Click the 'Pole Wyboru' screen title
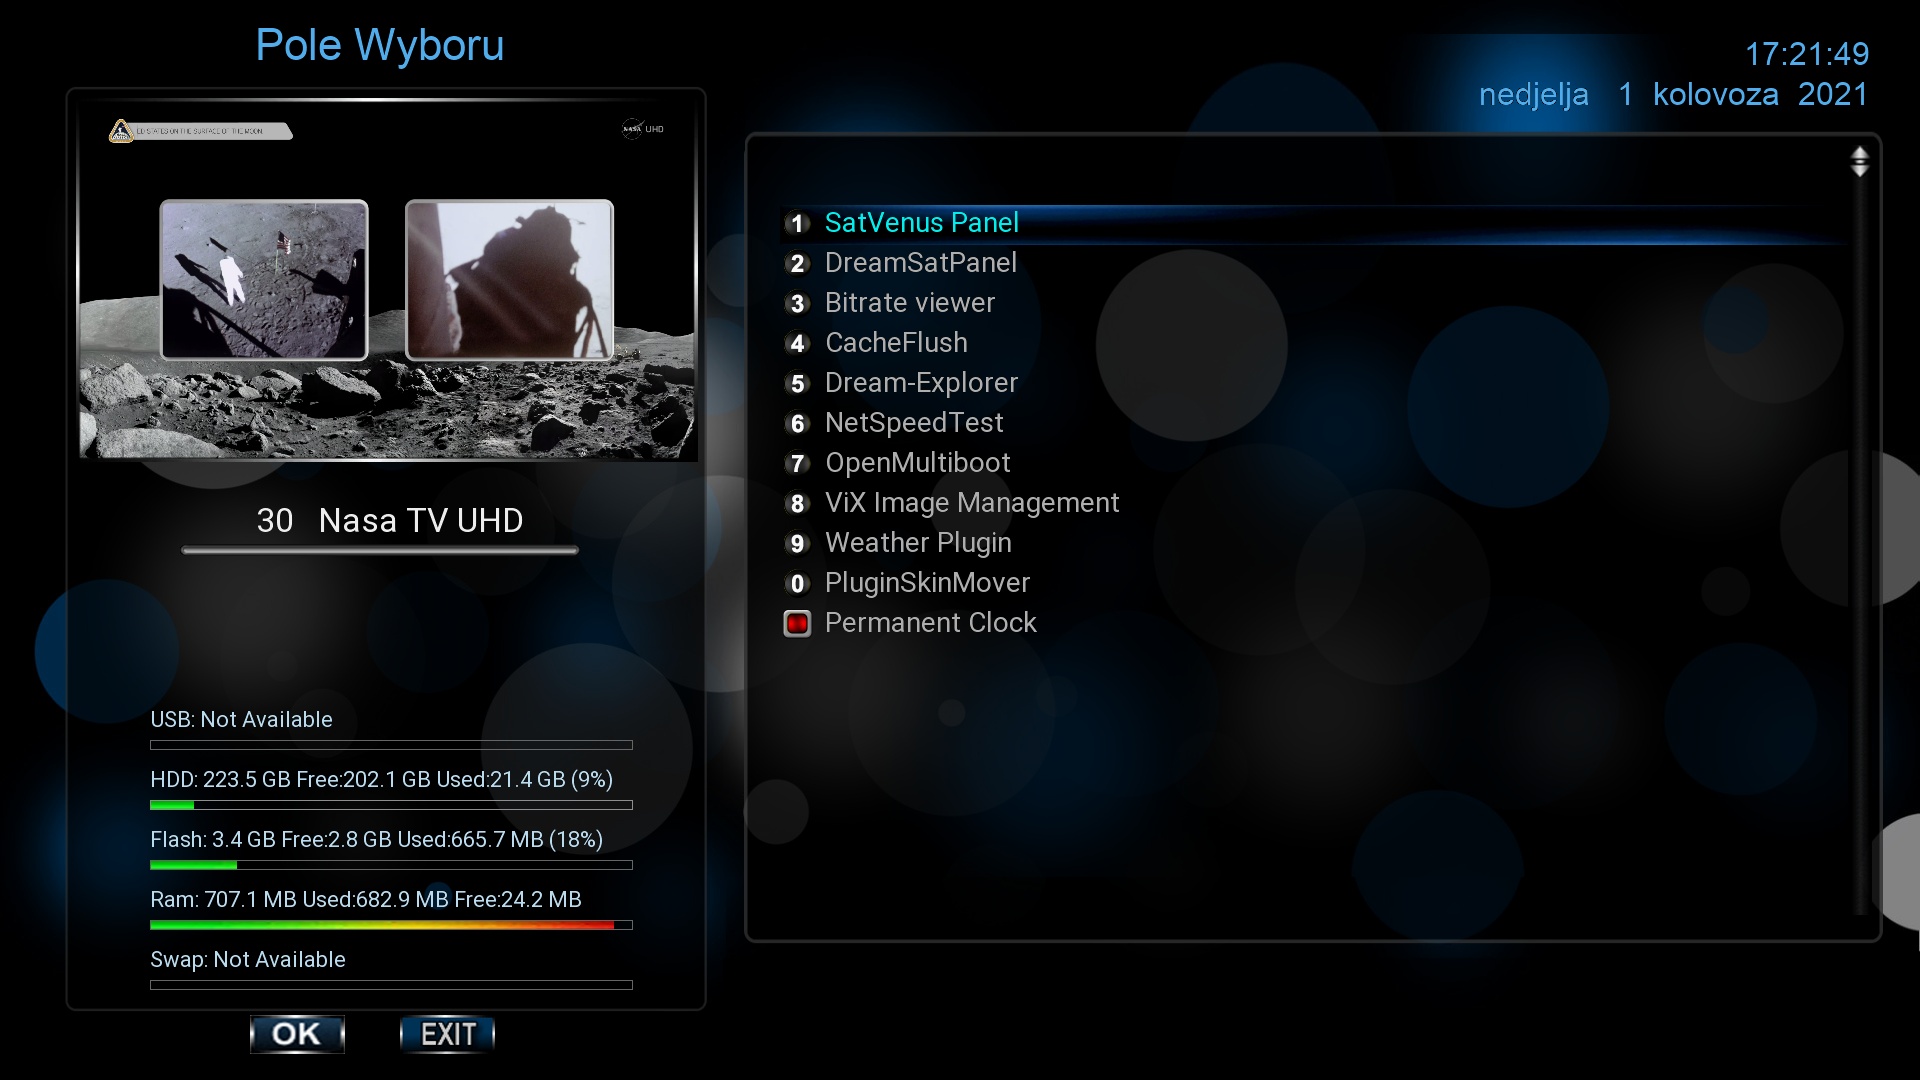The image size is (1920, 1080). [380, 45]
